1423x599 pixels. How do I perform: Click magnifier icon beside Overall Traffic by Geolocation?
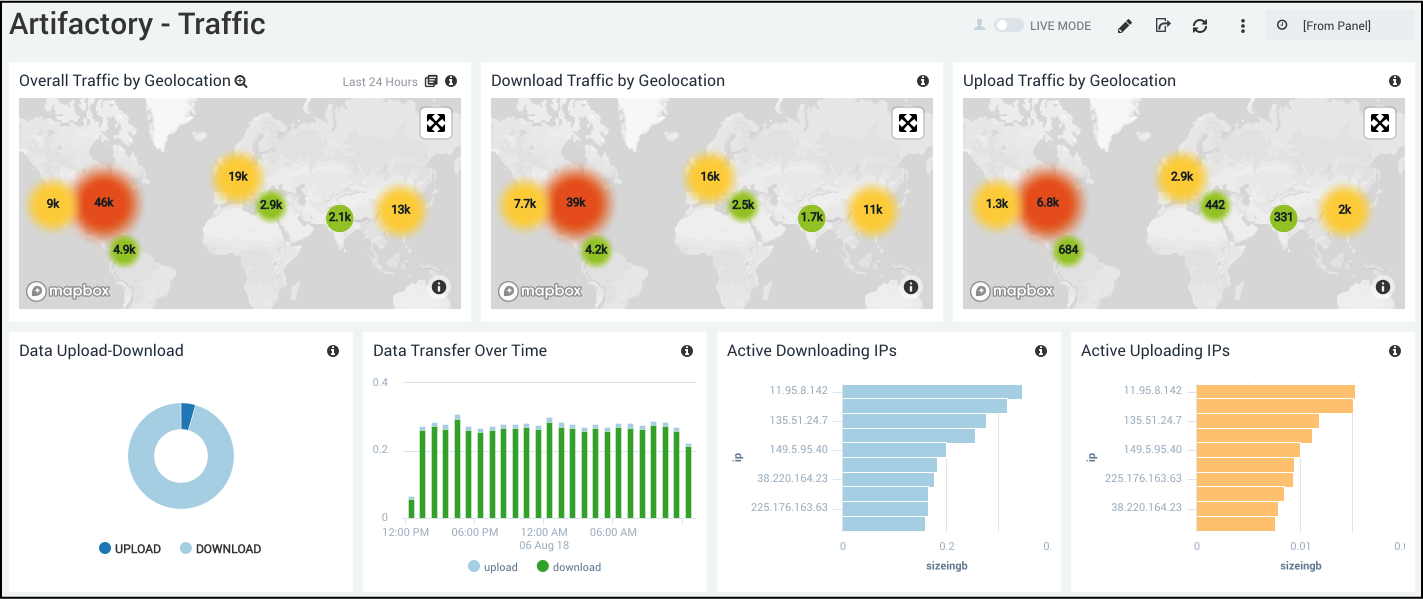tap(241, 81)
